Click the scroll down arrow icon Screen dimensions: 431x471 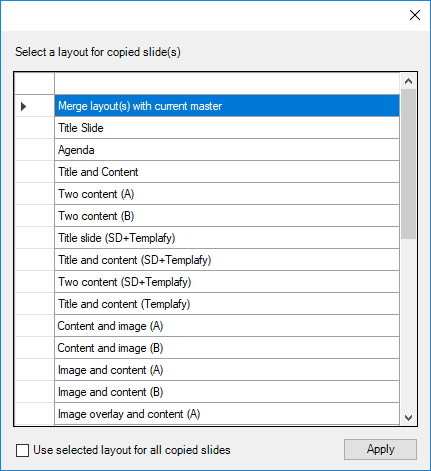pos(408,417)
